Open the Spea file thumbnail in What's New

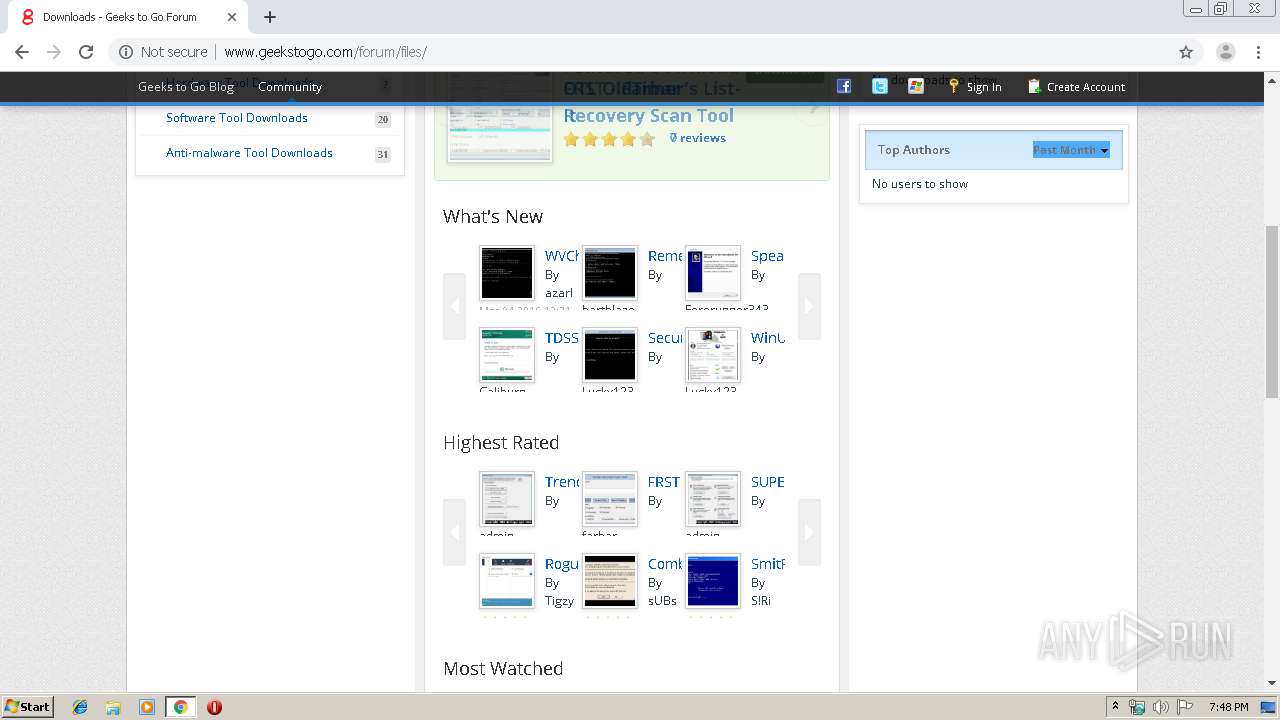pos(713,273)
